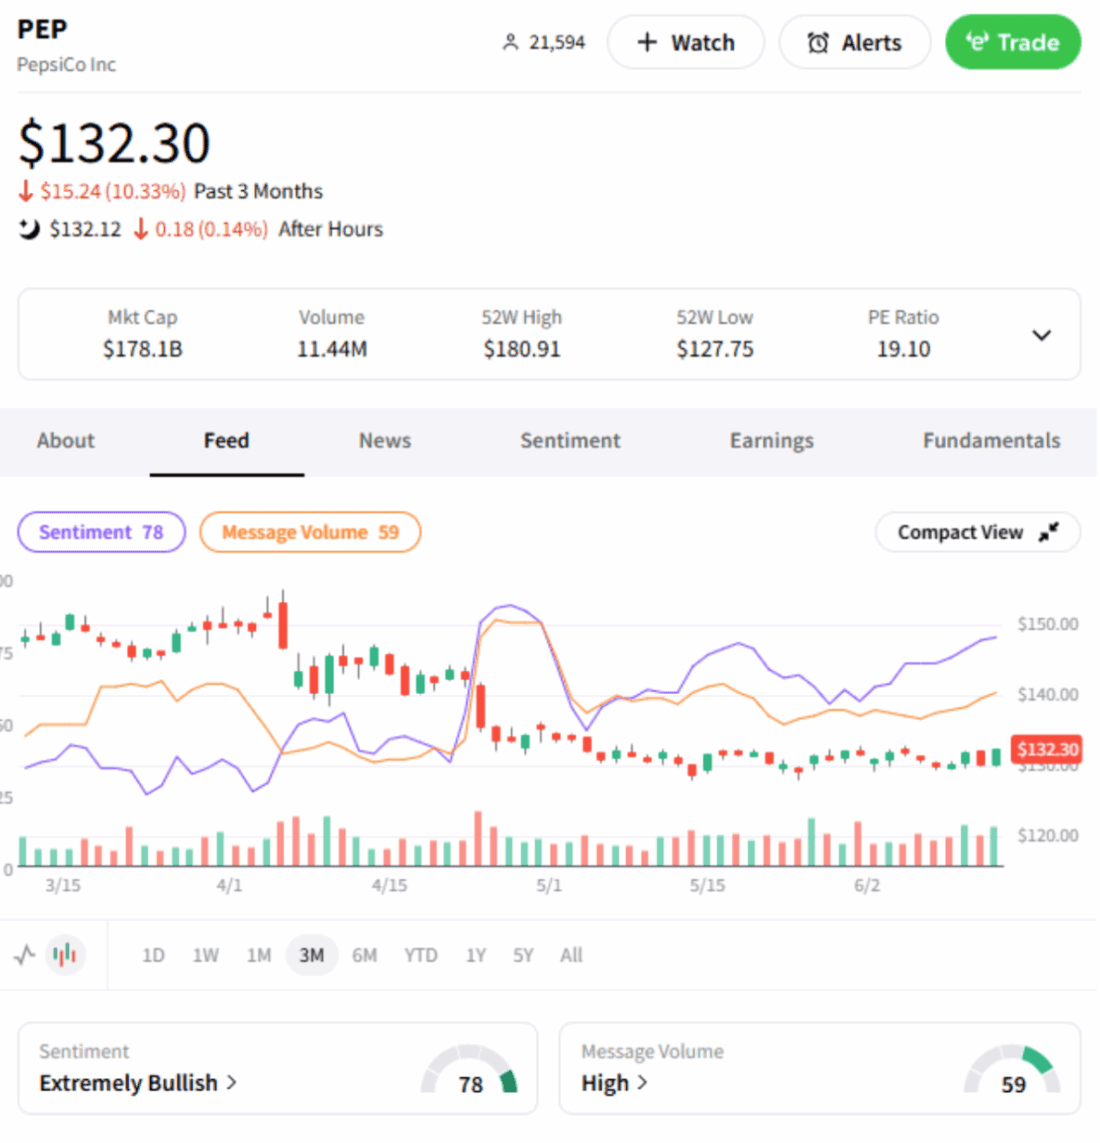This screenshot has width=1100, height=1143.
Task: Open the Alerts button
Action: (855, 42)
